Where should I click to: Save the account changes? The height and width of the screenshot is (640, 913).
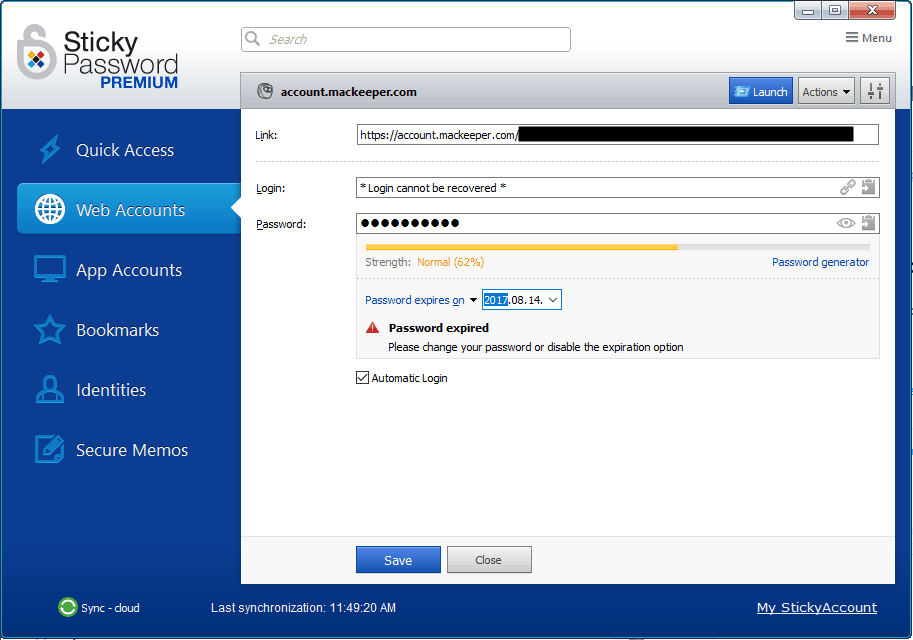pyautogui.click(x=397, y=560)
